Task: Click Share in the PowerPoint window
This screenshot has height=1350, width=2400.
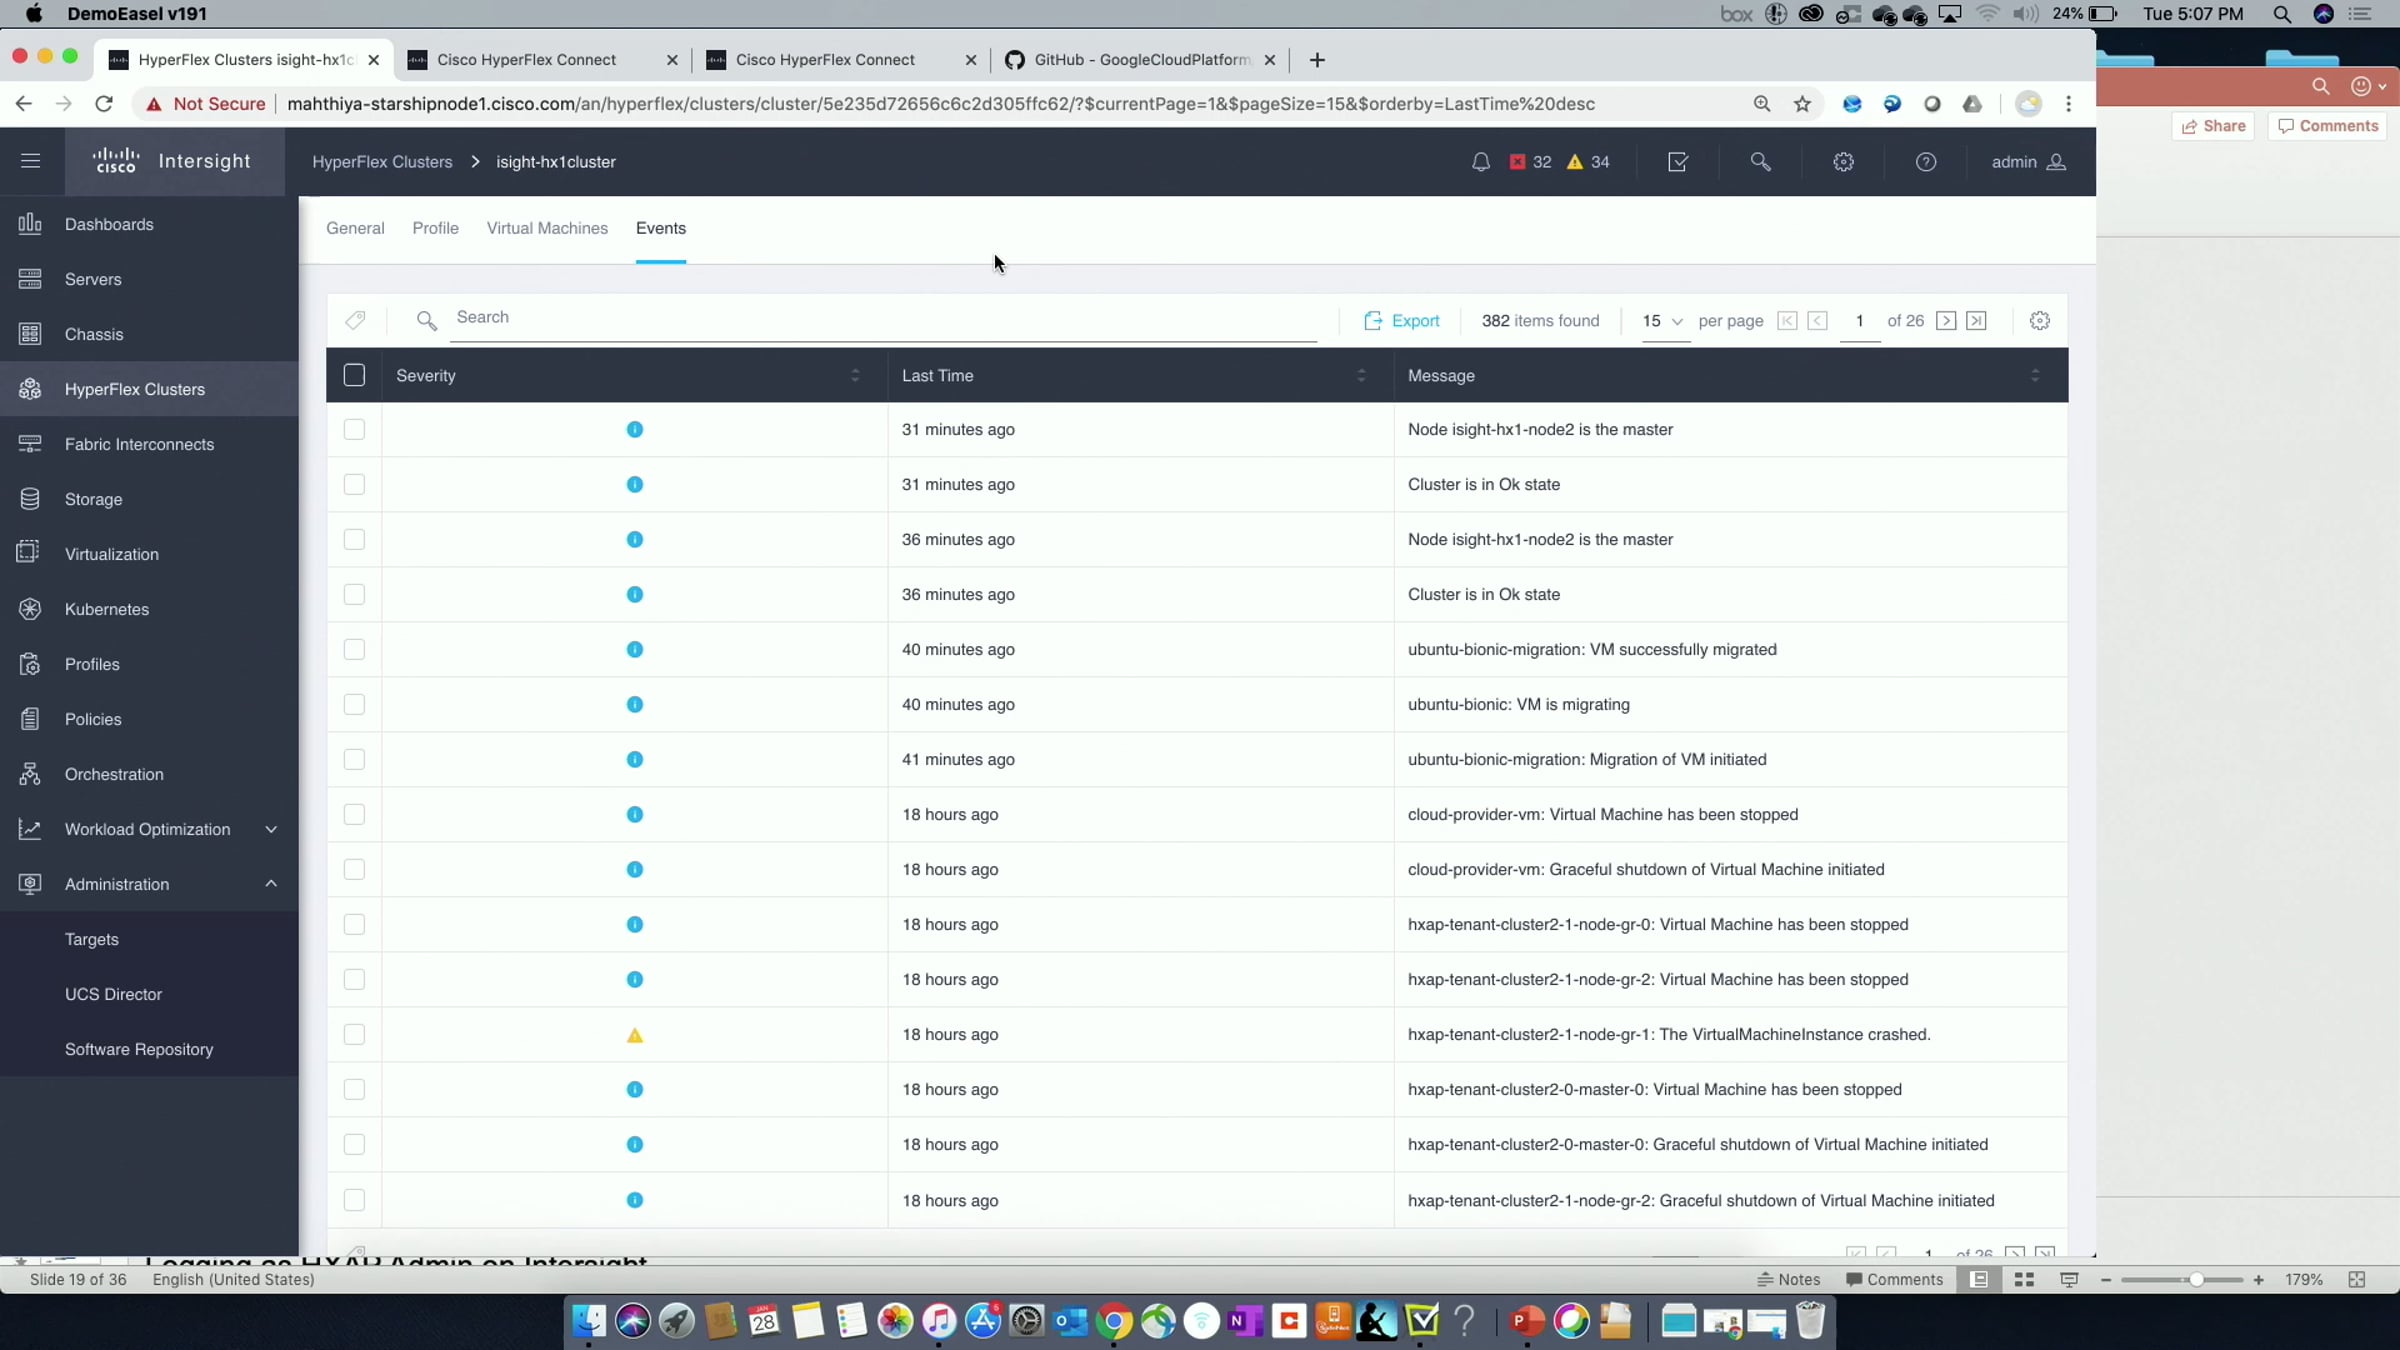Action: tap(2213, 126)
